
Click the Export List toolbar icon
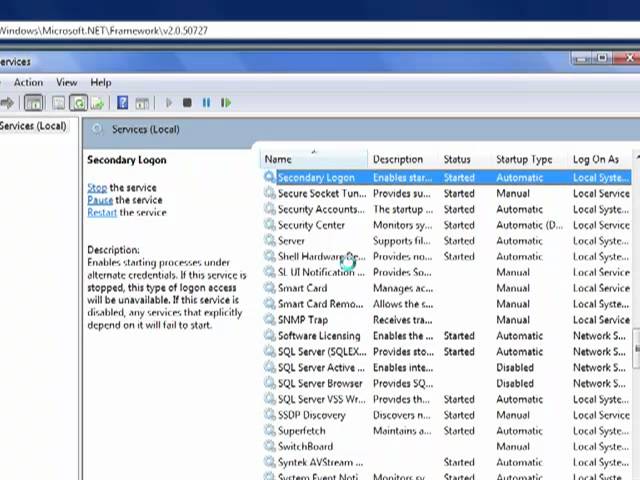[98, 103]
